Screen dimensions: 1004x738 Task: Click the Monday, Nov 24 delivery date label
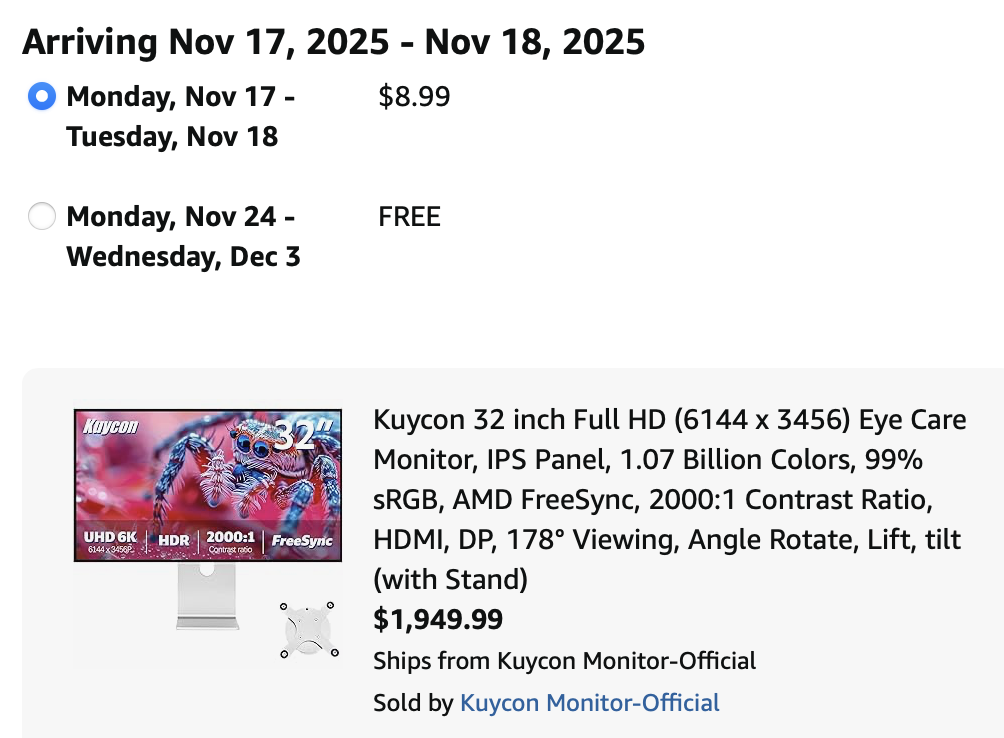[182, 216]
